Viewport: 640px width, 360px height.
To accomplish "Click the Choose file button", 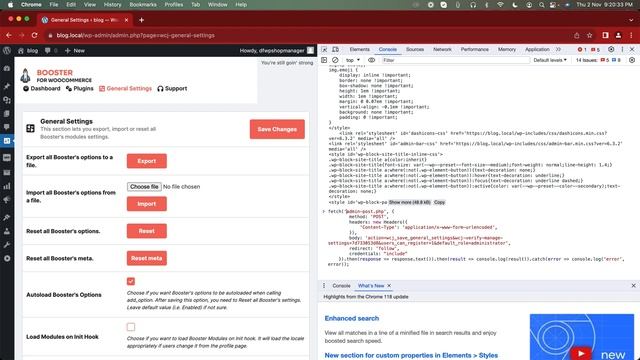I will point(144,187).
